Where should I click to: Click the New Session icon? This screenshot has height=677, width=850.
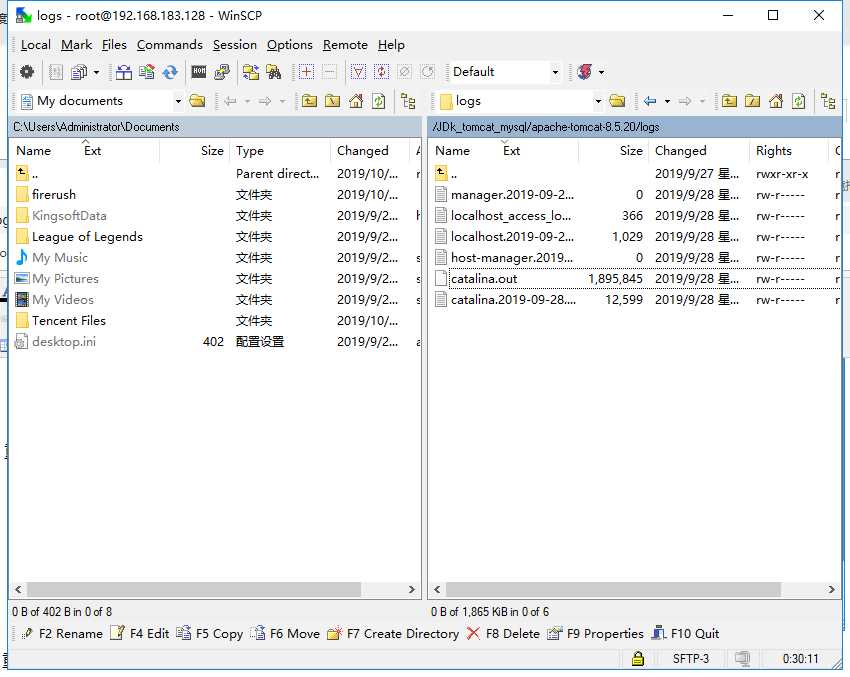(584, 72)
